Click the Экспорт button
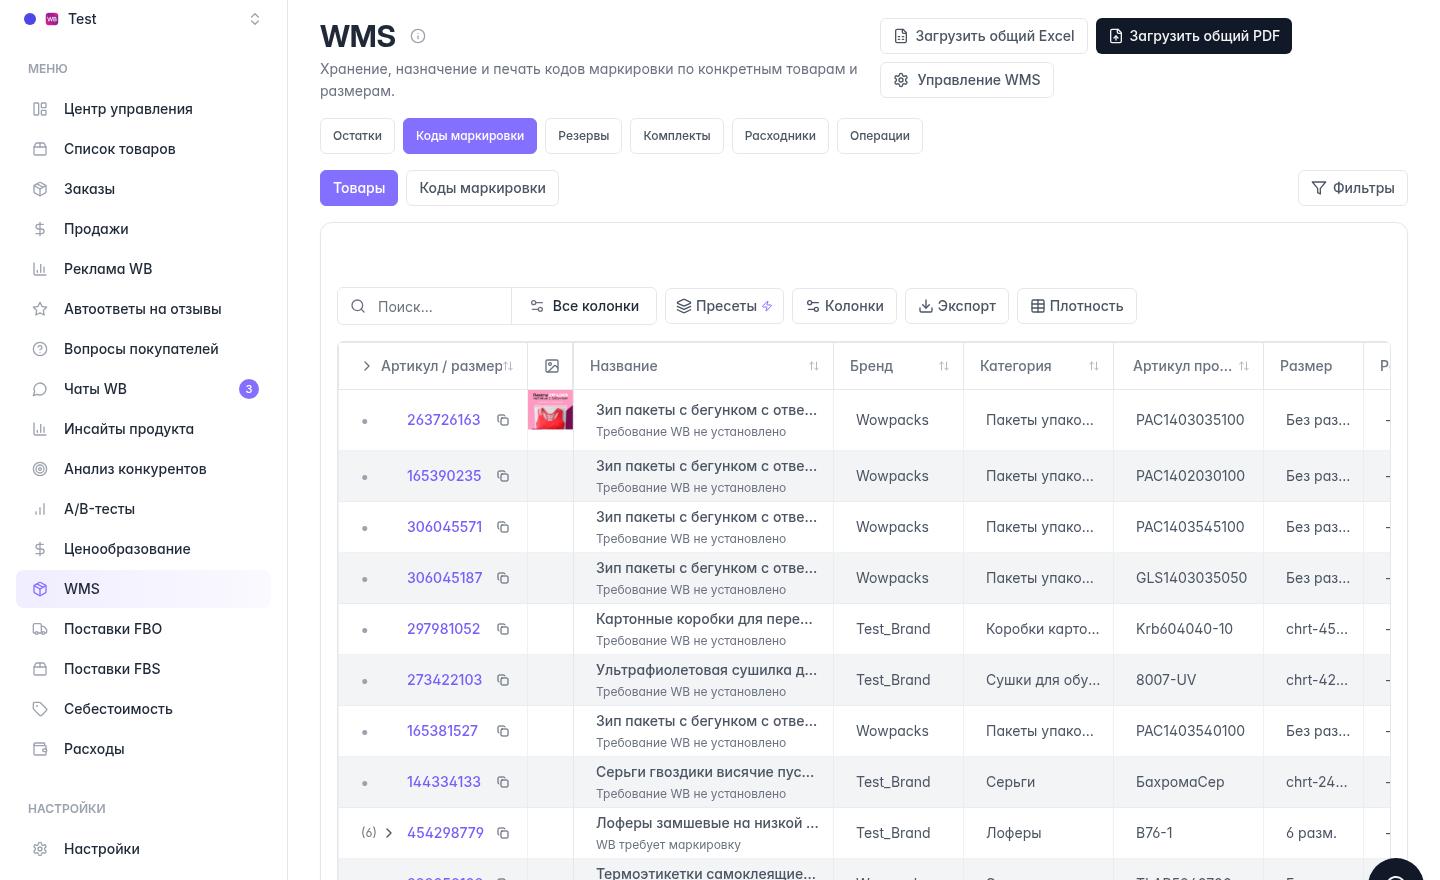Viewport: 1440px width, 880px height. (x=957, y=306)
